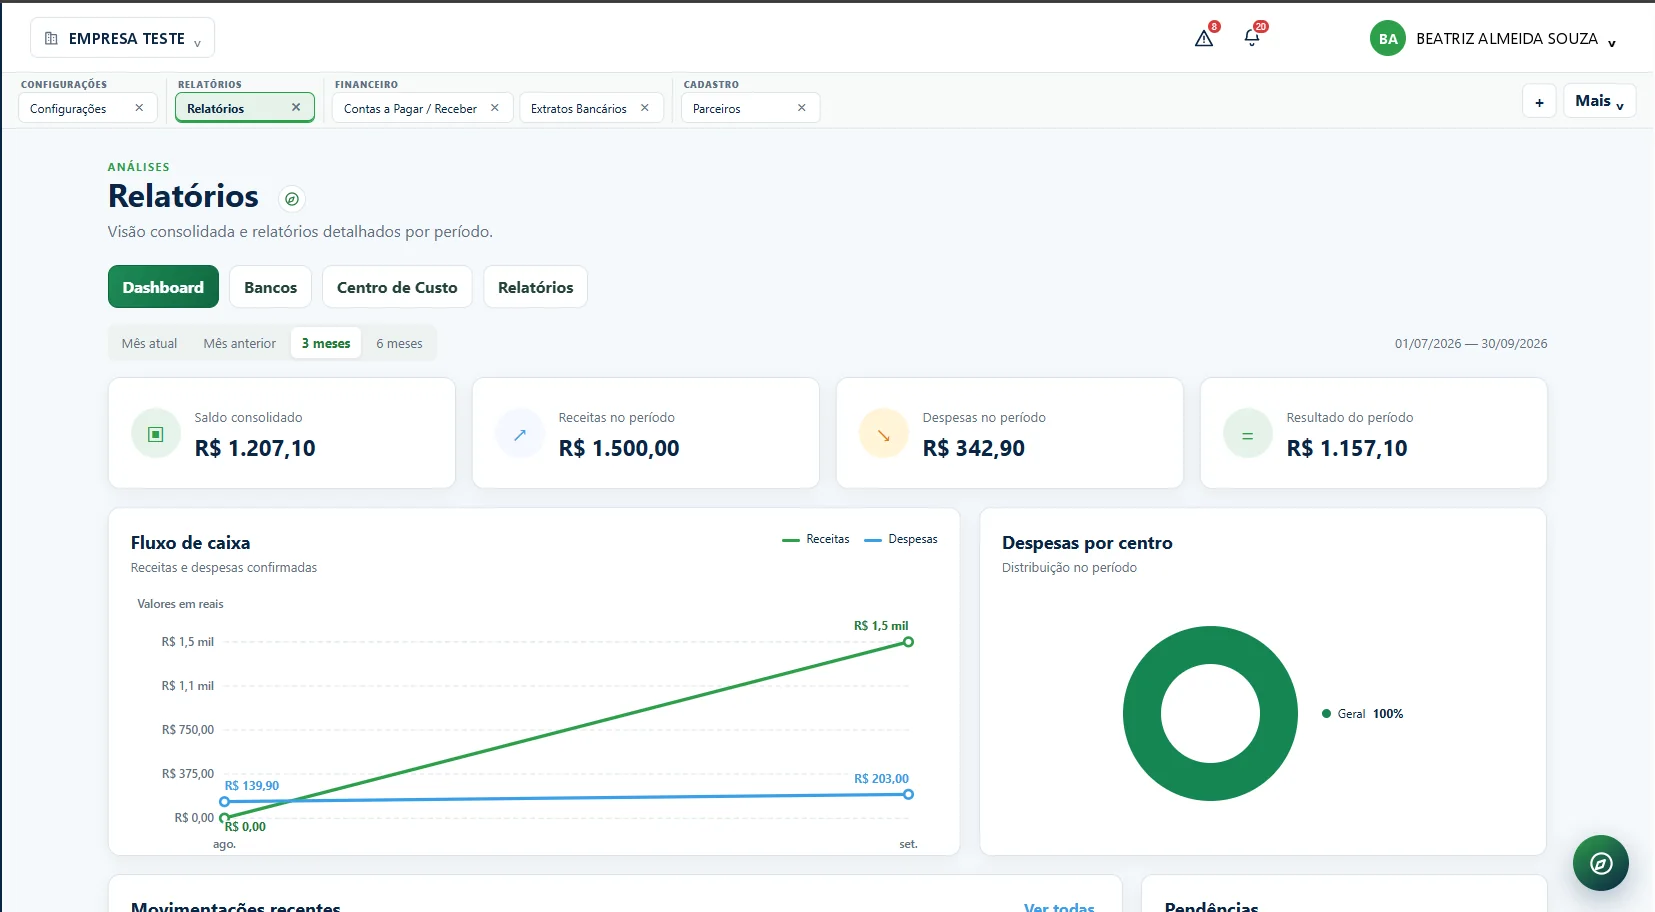Close the Configurações tab
1655x912 pixels.
pyautogui.click(x=139, y=108)
